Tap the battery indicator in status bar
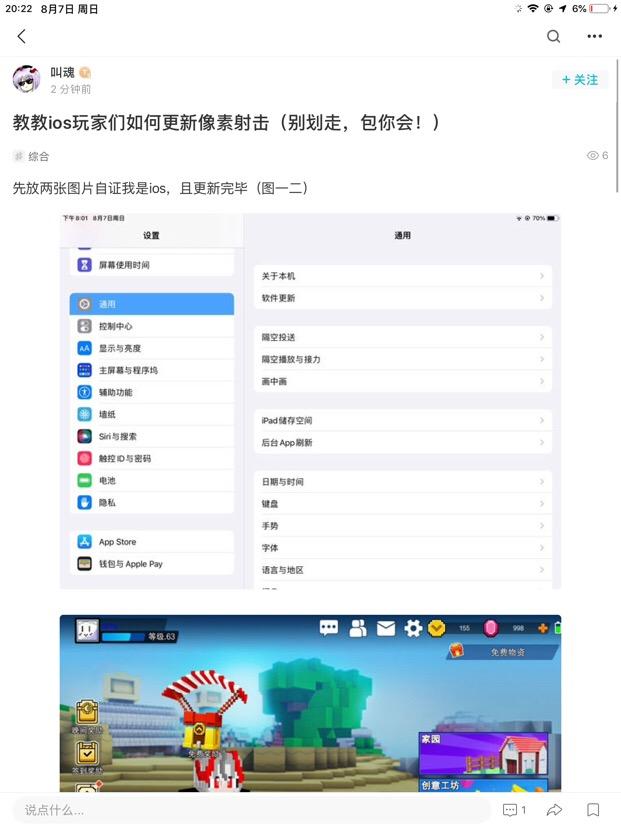Screen dimensions: 621x828 599,8
